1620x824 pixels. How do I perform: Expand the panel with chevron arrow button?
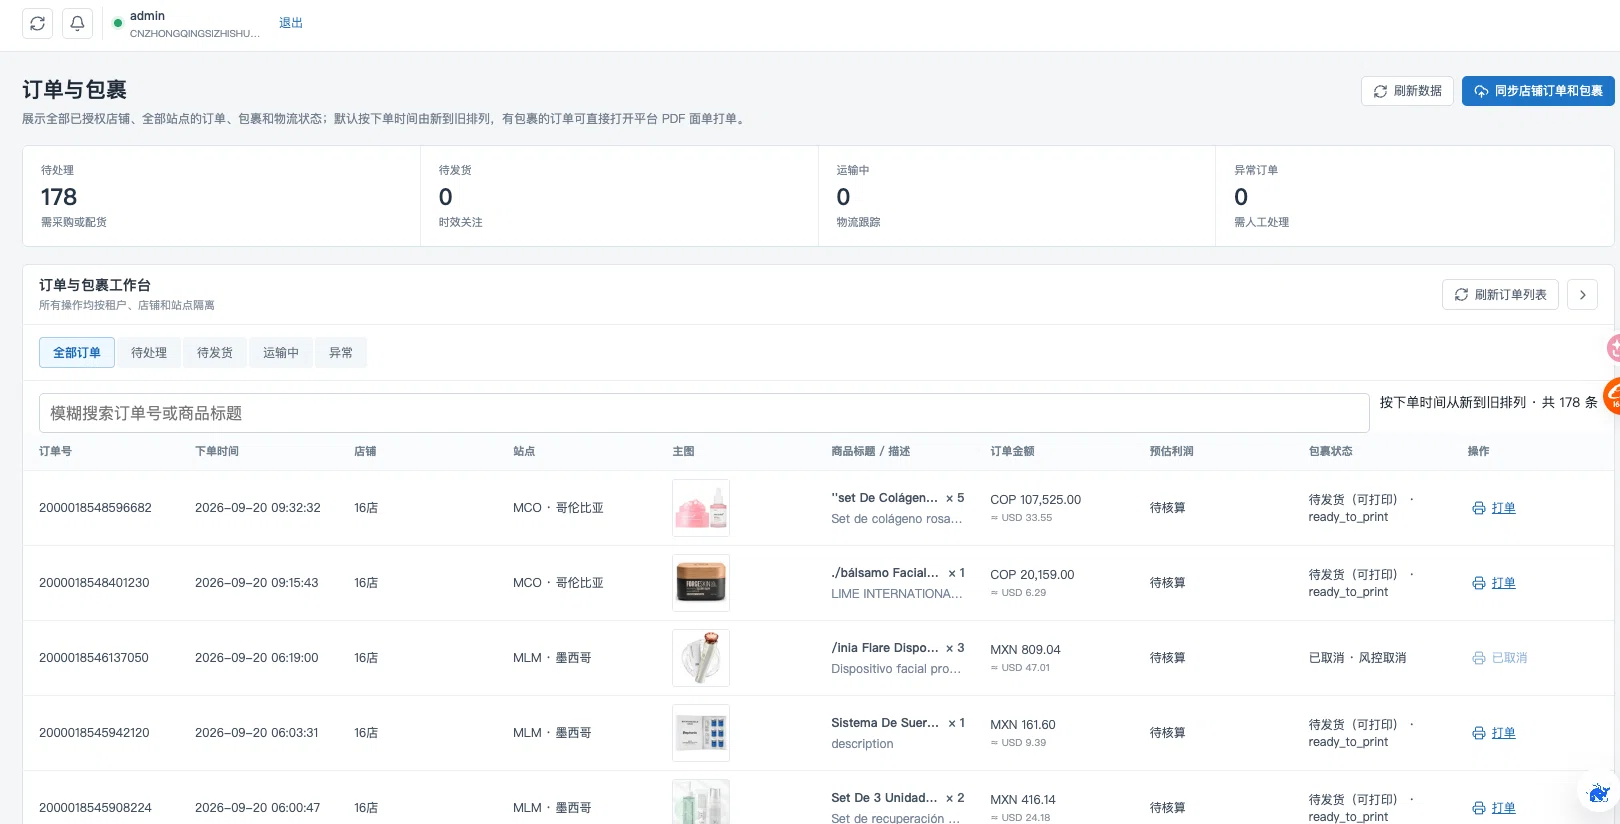tap(1582, 295)
